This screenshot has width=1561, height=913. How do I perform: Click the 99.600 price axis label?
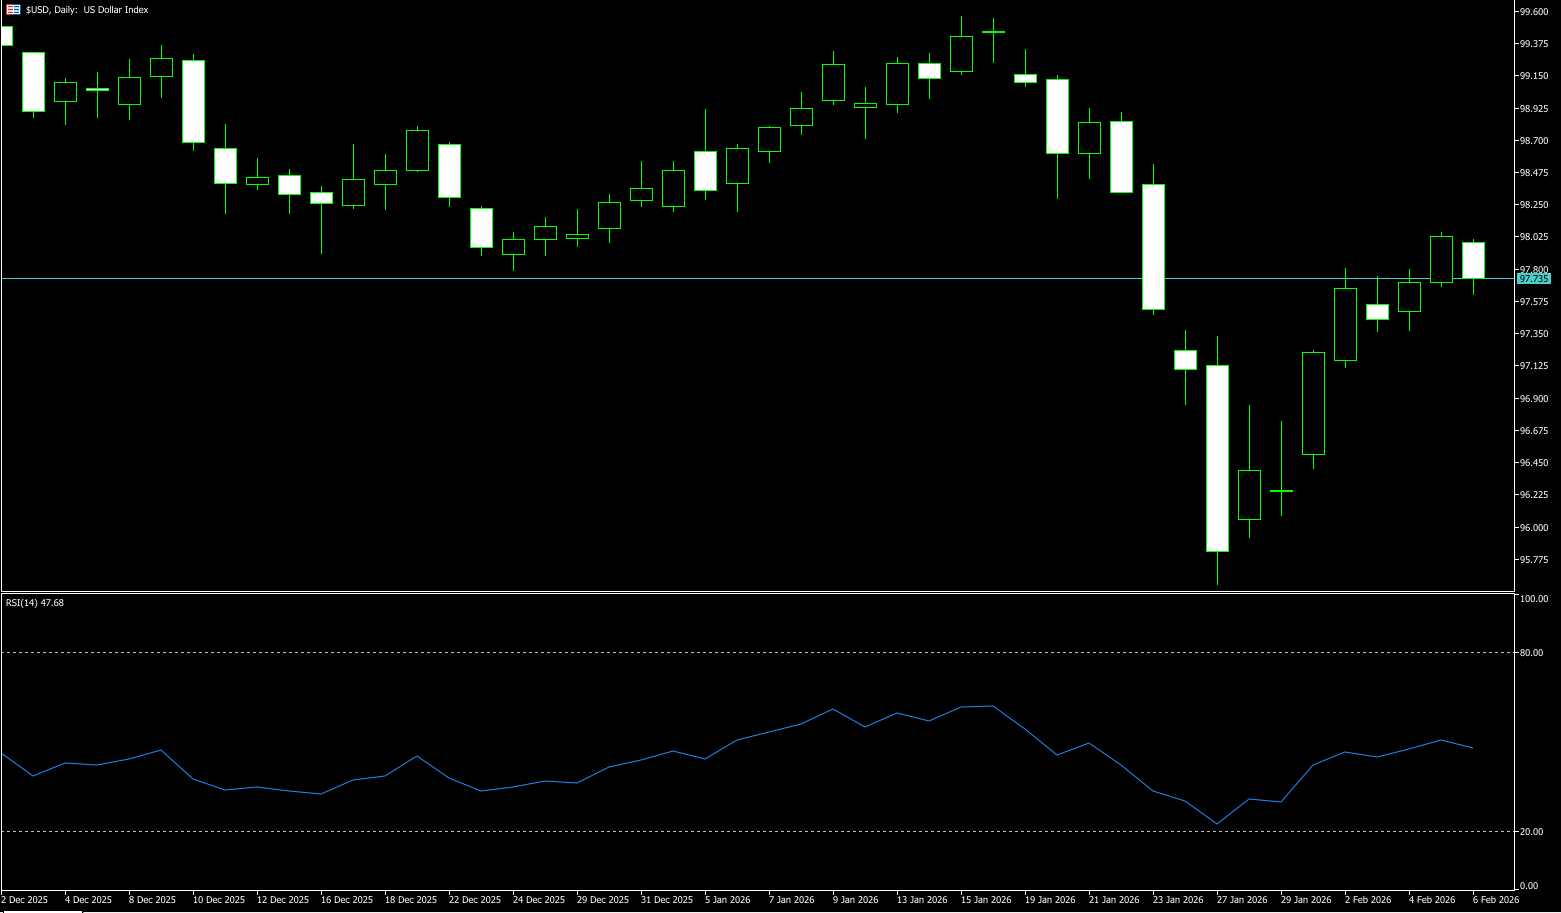point(1533,12)
